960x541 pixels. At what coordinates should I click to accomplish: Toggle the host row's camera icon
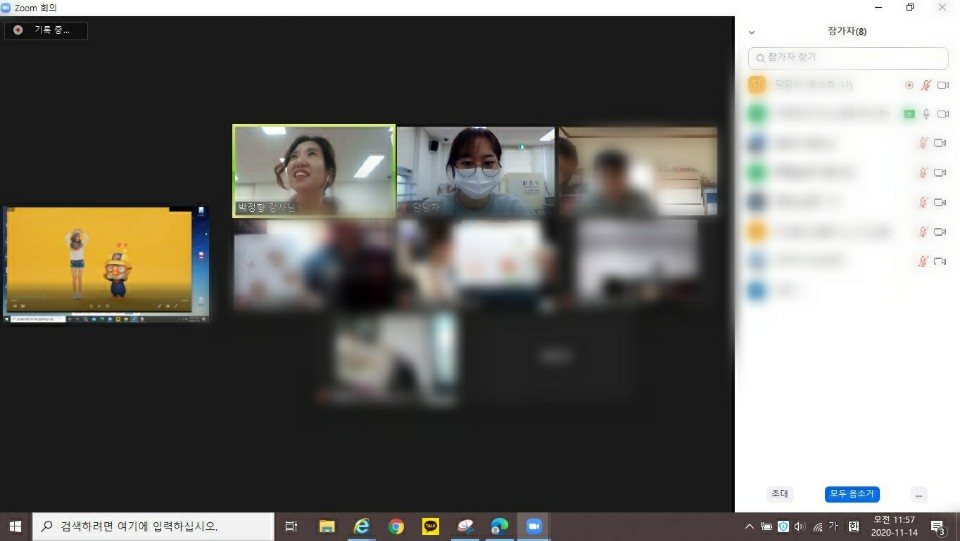(x=943, y=85)
